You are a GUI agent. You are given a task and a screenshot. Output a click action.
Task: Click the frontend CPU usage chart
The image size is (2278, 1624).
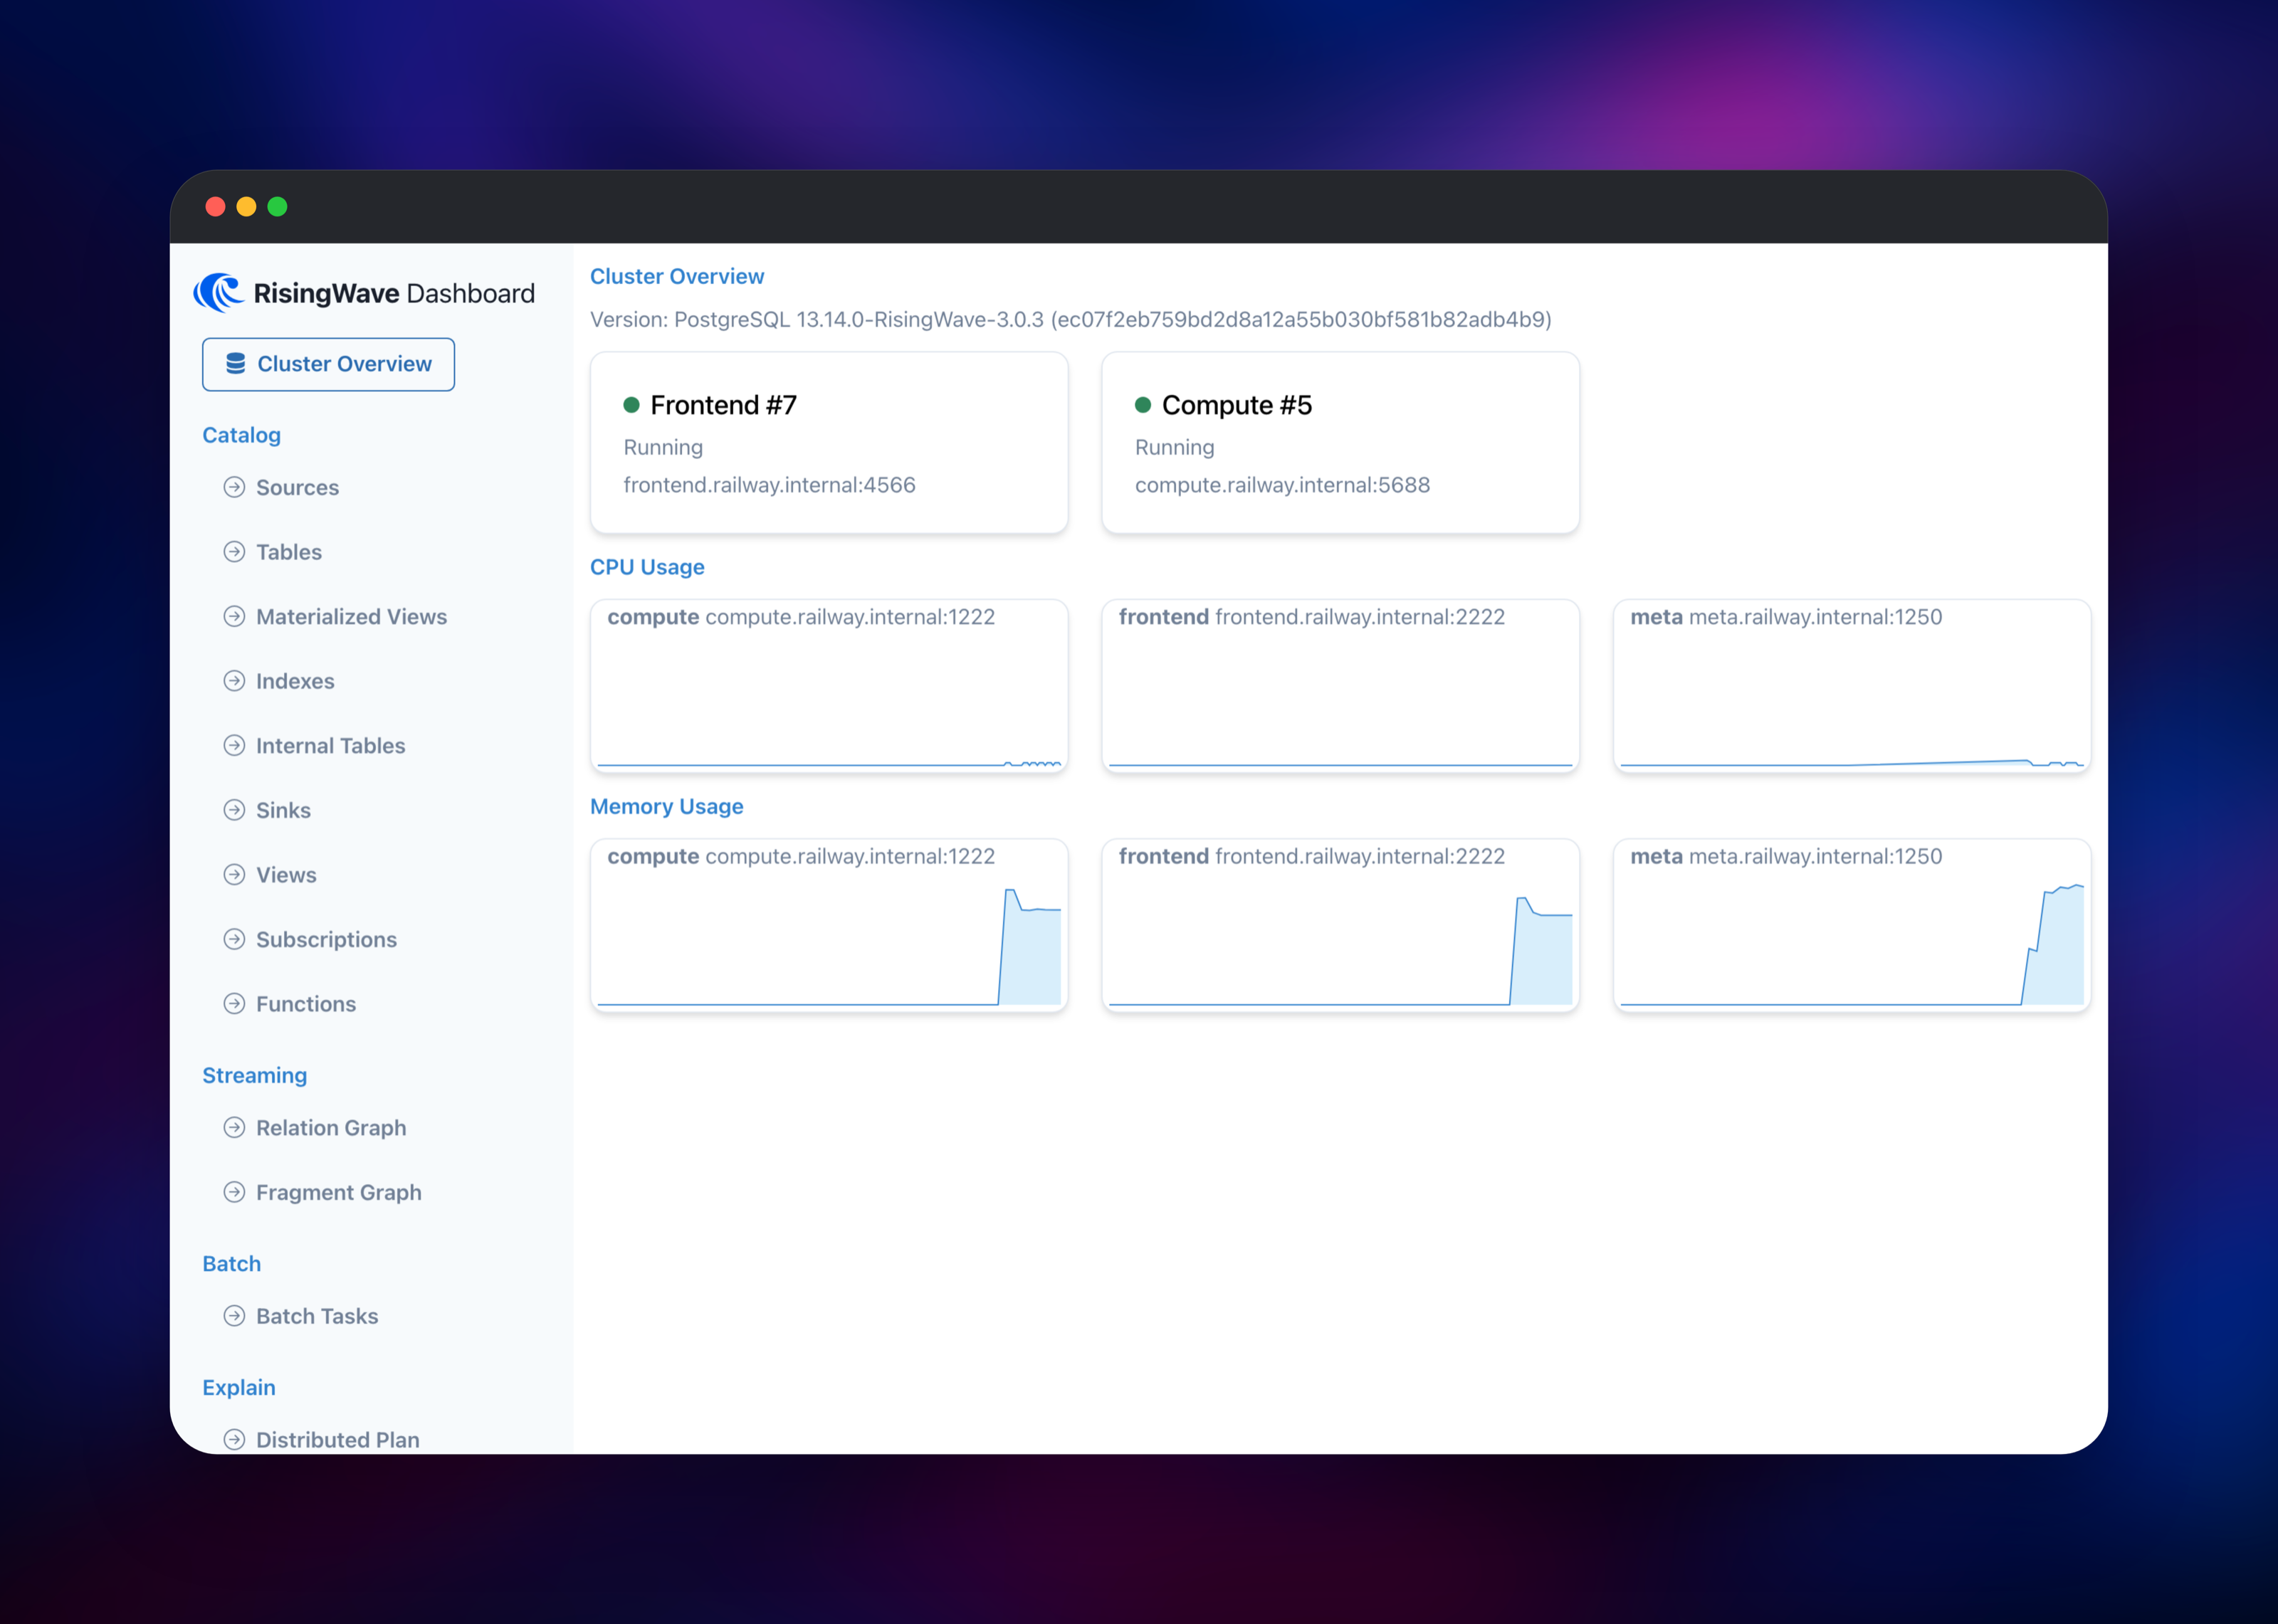1340,686
